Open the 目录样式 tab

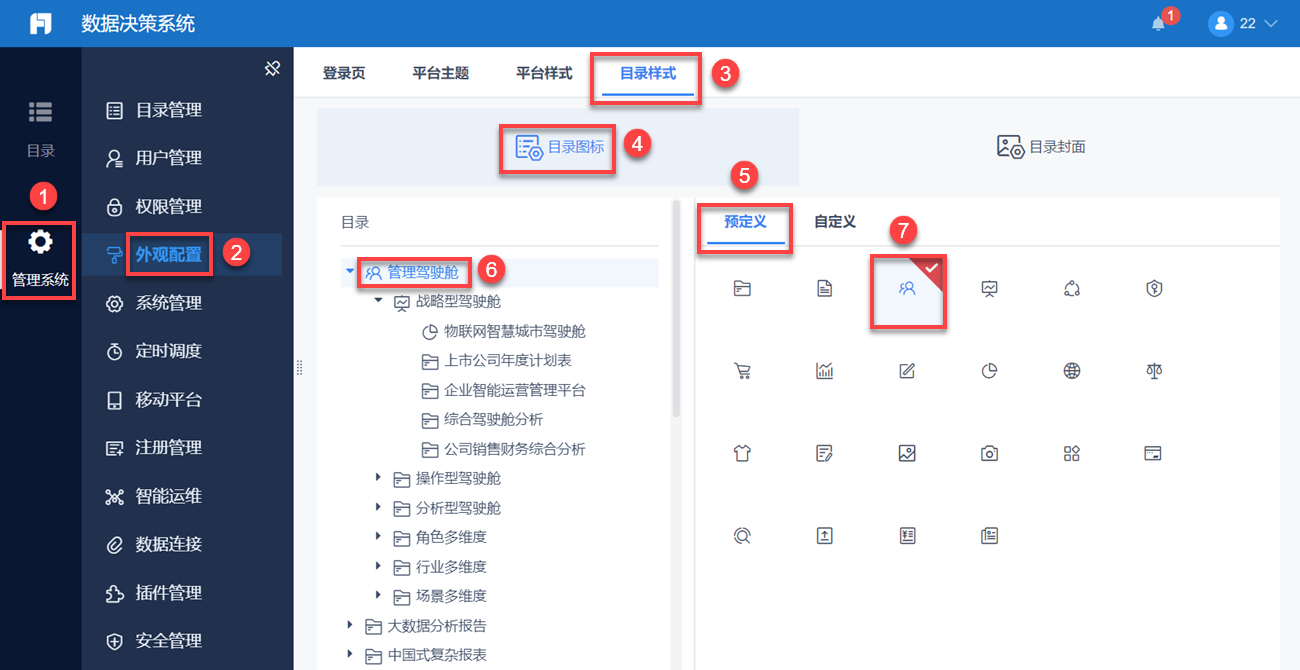point(648,73)
